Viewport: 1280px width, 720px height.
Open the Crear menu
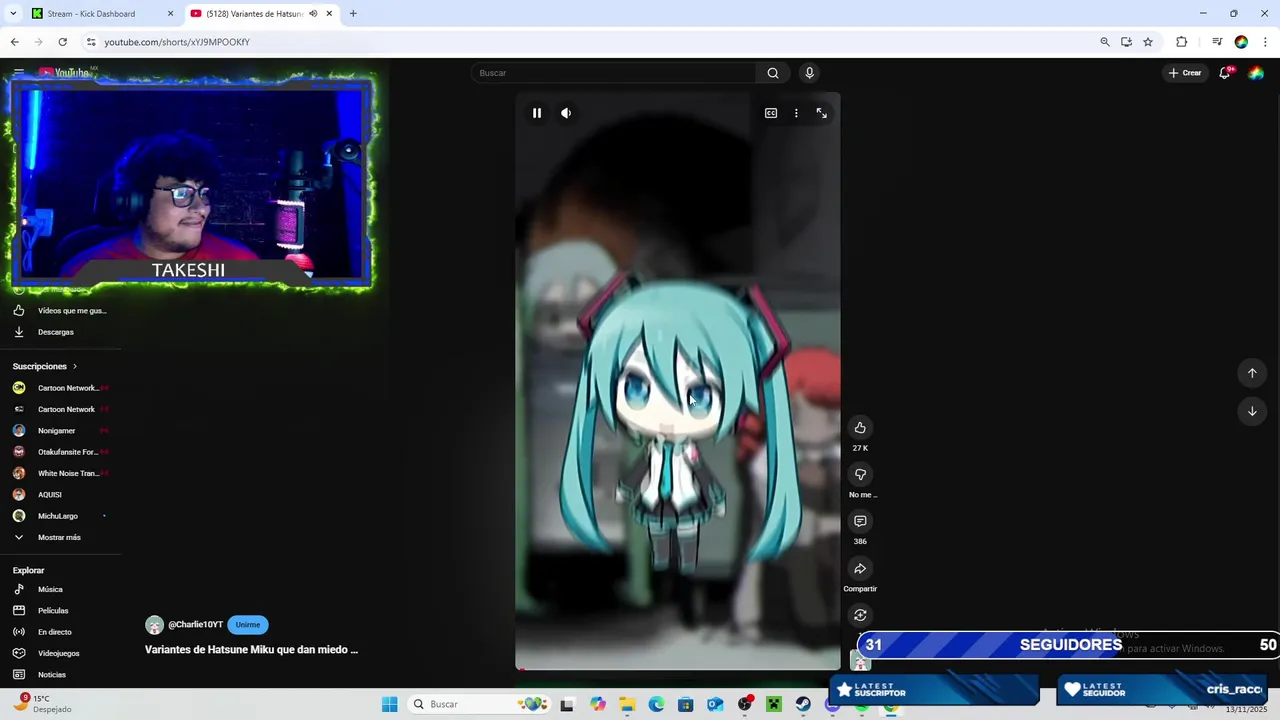pos(1185,73)
